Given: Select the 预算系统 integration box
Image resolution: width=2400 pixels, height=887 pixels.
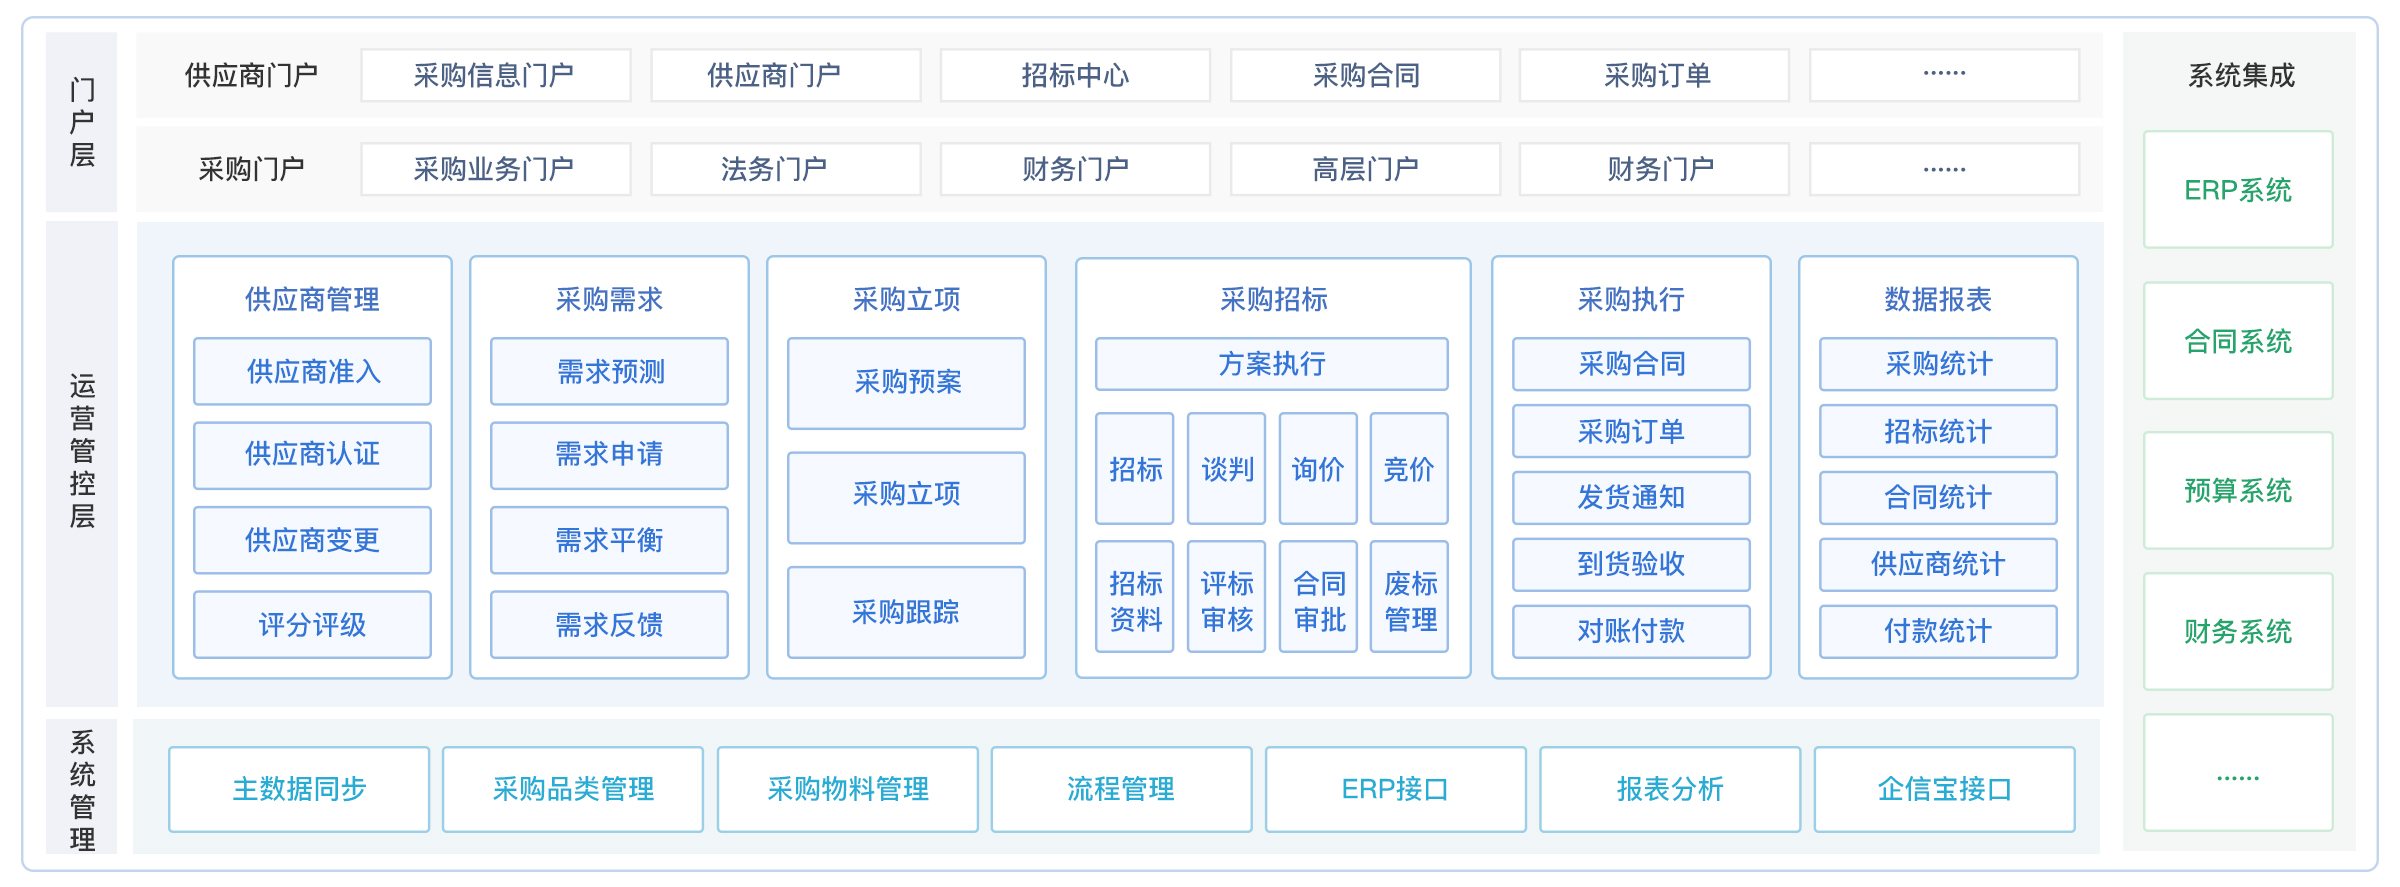Looking at the screenshot, I should pos(2238,491).
